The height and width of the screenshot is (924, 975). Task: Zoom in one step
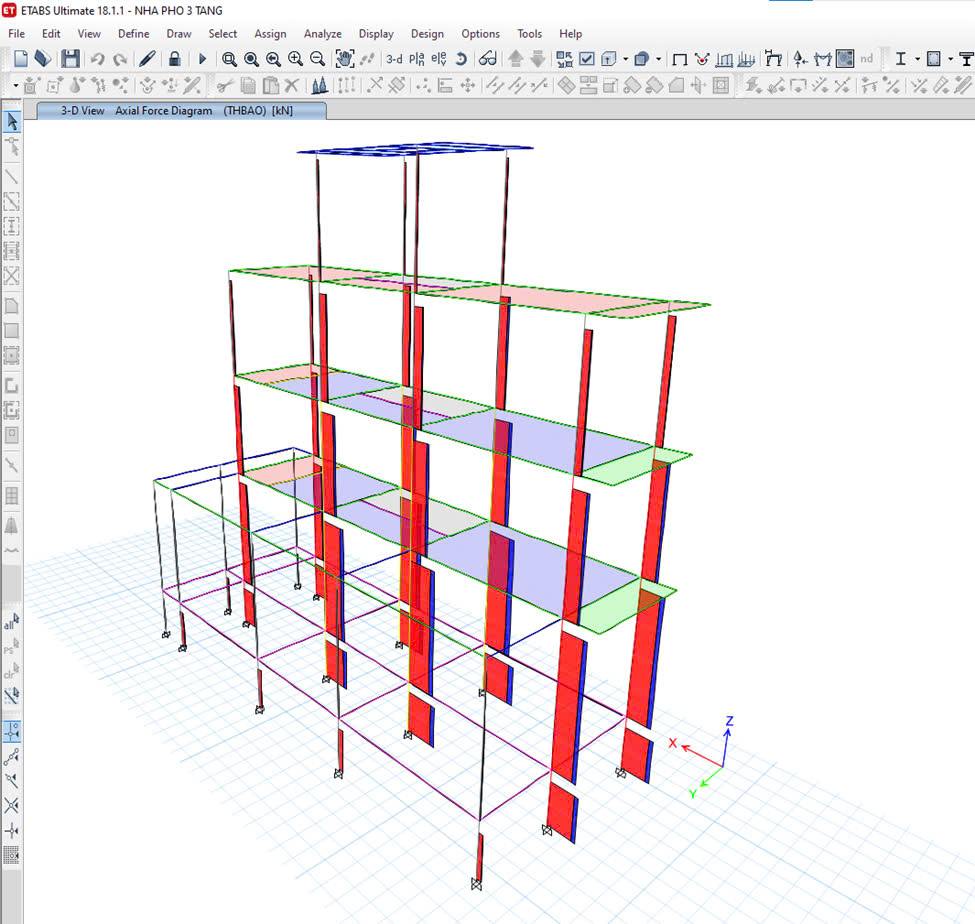coord(295,59)
